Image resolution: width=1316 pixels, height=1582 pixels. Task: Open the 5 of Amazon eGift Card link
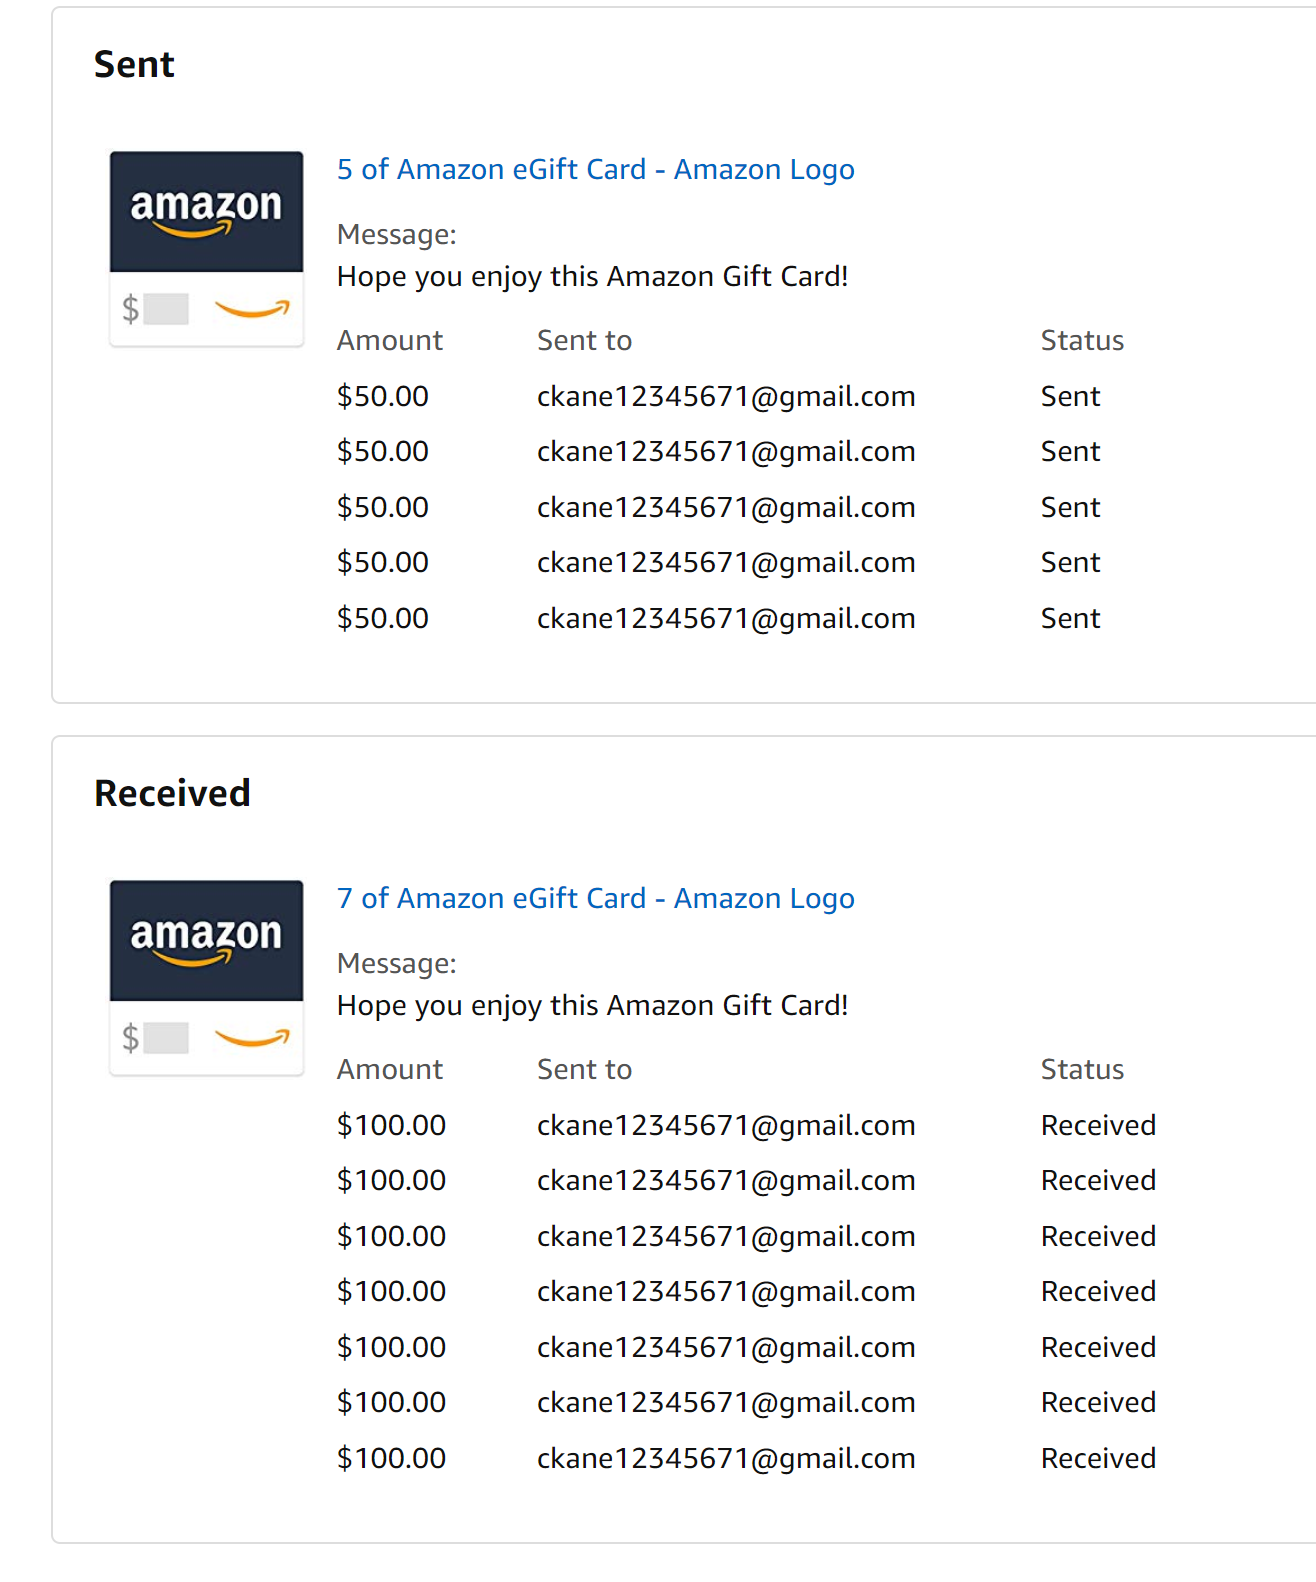[595, 170]
